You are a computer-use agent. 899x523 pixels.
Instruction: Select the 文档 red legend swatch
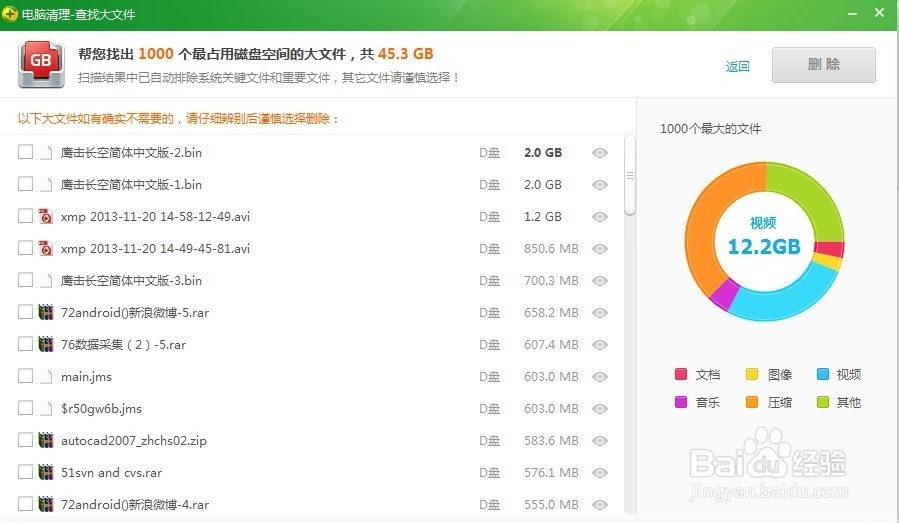point(681,374)
